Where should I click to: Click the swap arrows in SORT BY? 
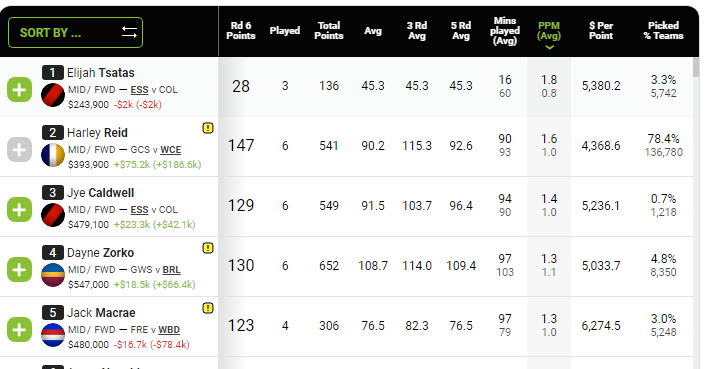tap(129, 32)
